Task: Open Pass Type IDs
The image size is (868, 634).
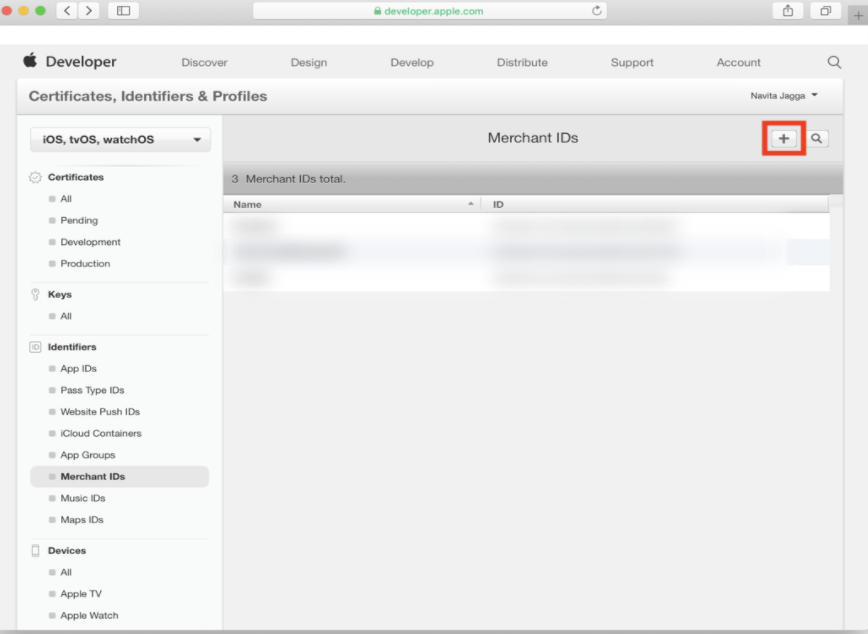Action: 92,390
